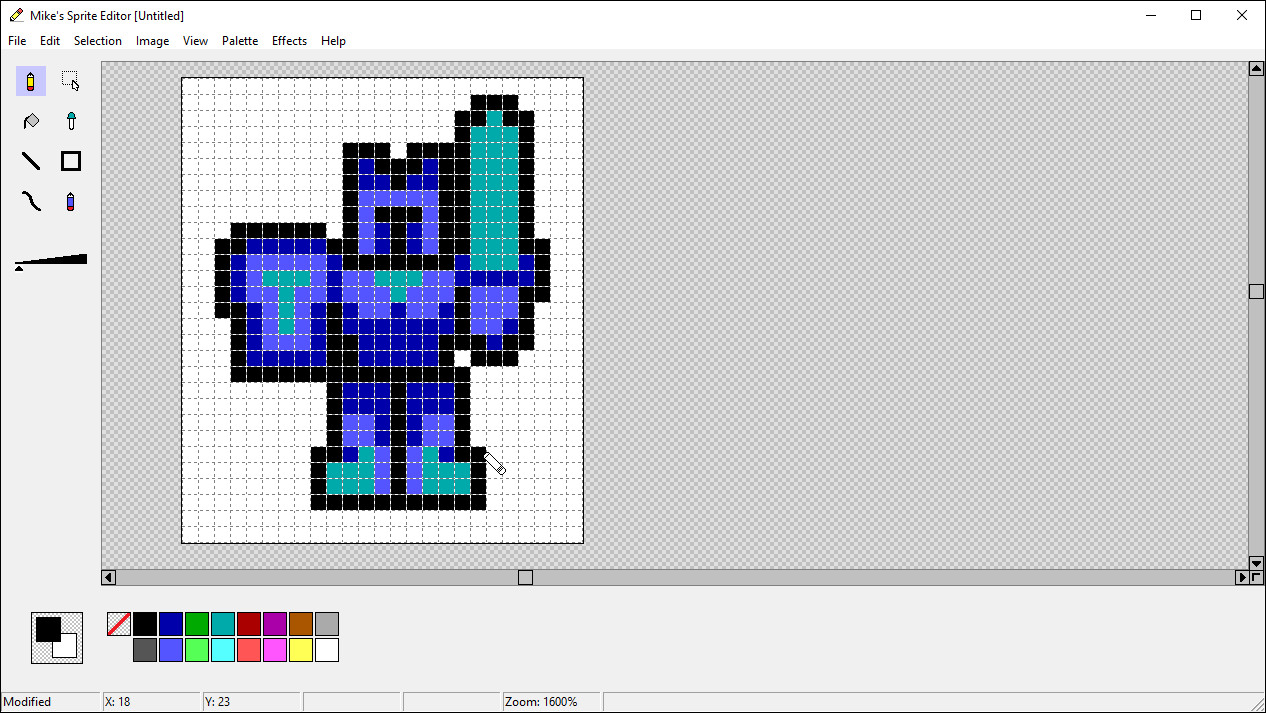Click the horizontal scrollbar thumb
This screenshot has height=713, width=1266.
pos(525,577)
